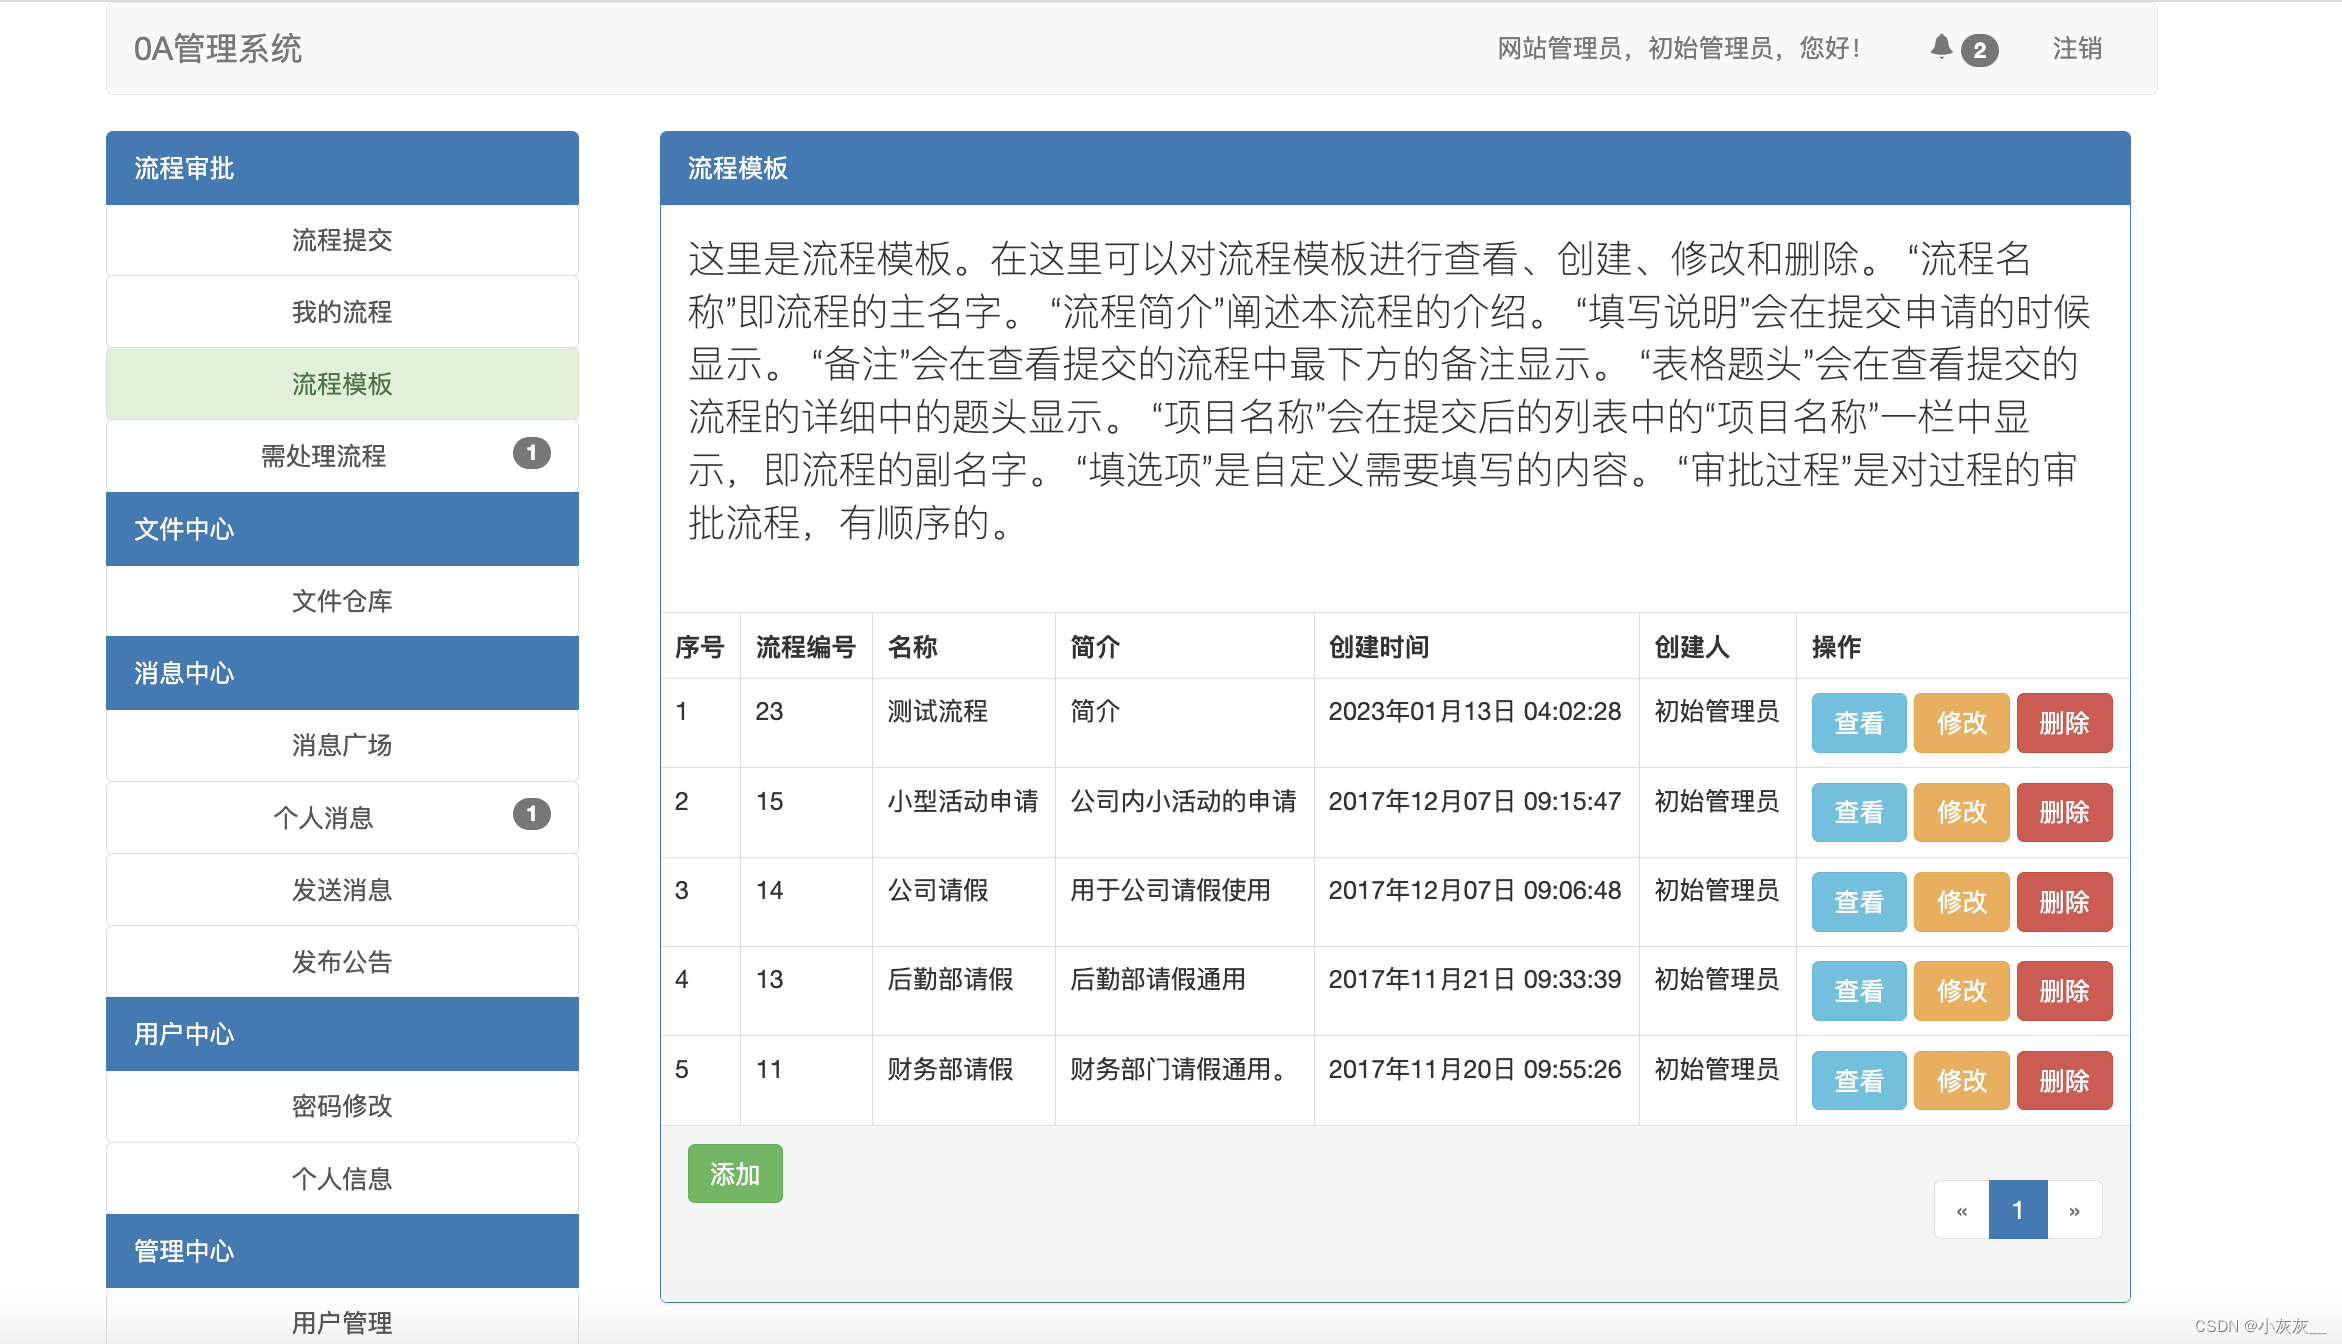Viewport: 2342px width, 1344px height.
Task: Open 文件仓库 under 文件中心
Action: (x=341, y=601)
